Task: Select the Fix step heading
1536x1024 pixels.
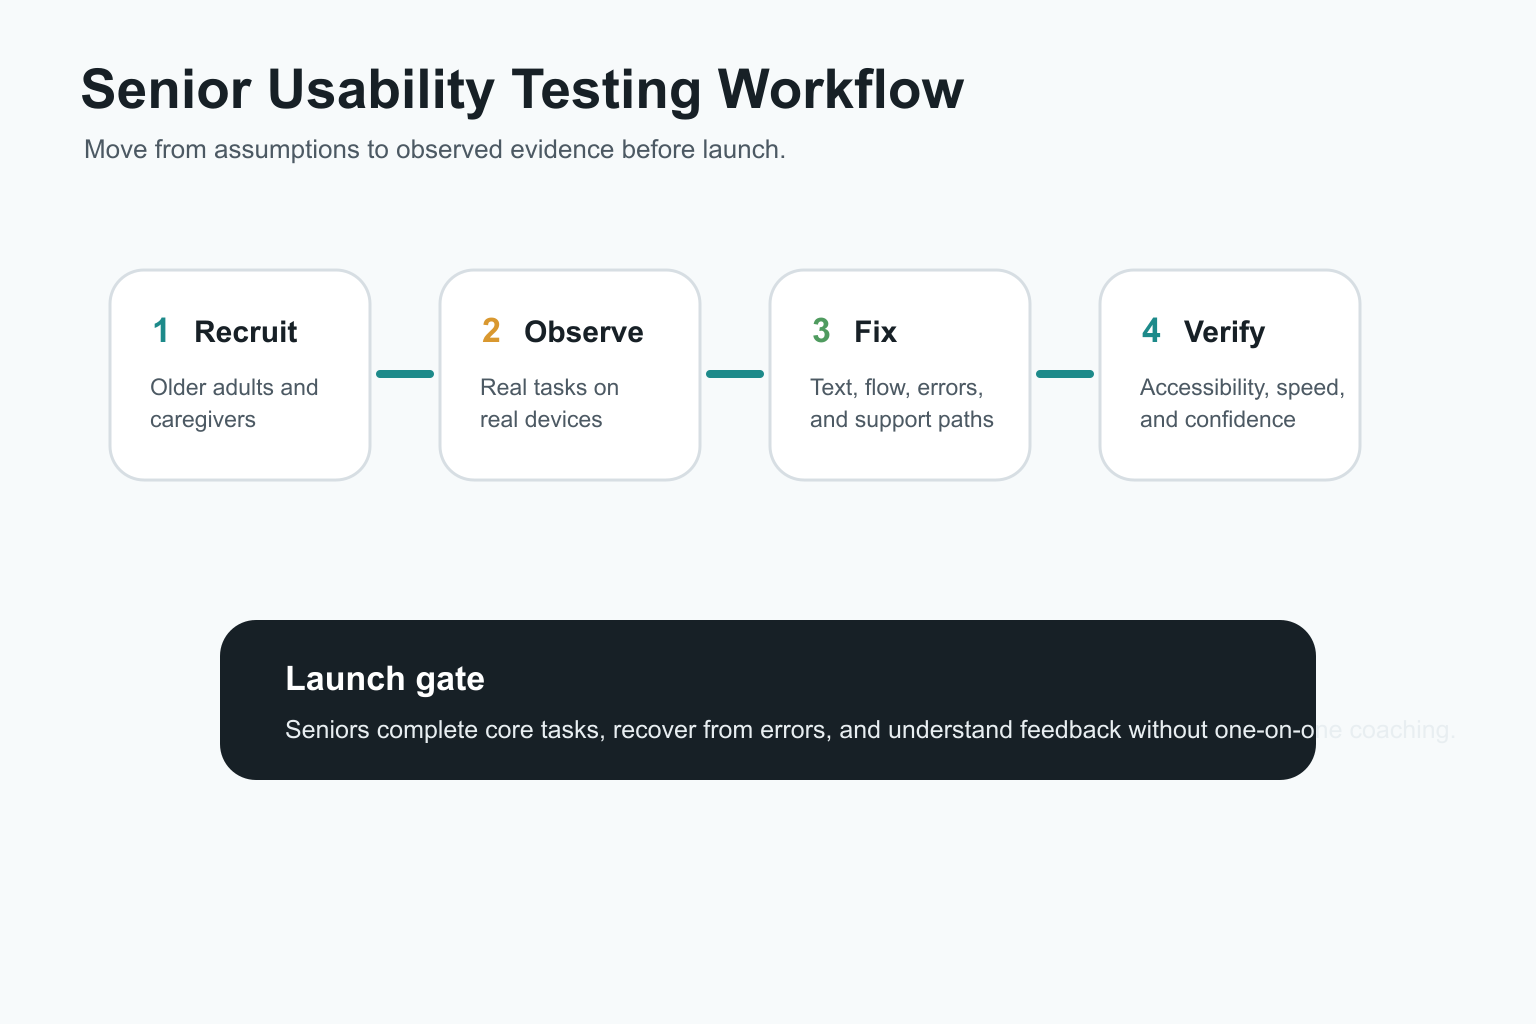Action: click(875, 332)
